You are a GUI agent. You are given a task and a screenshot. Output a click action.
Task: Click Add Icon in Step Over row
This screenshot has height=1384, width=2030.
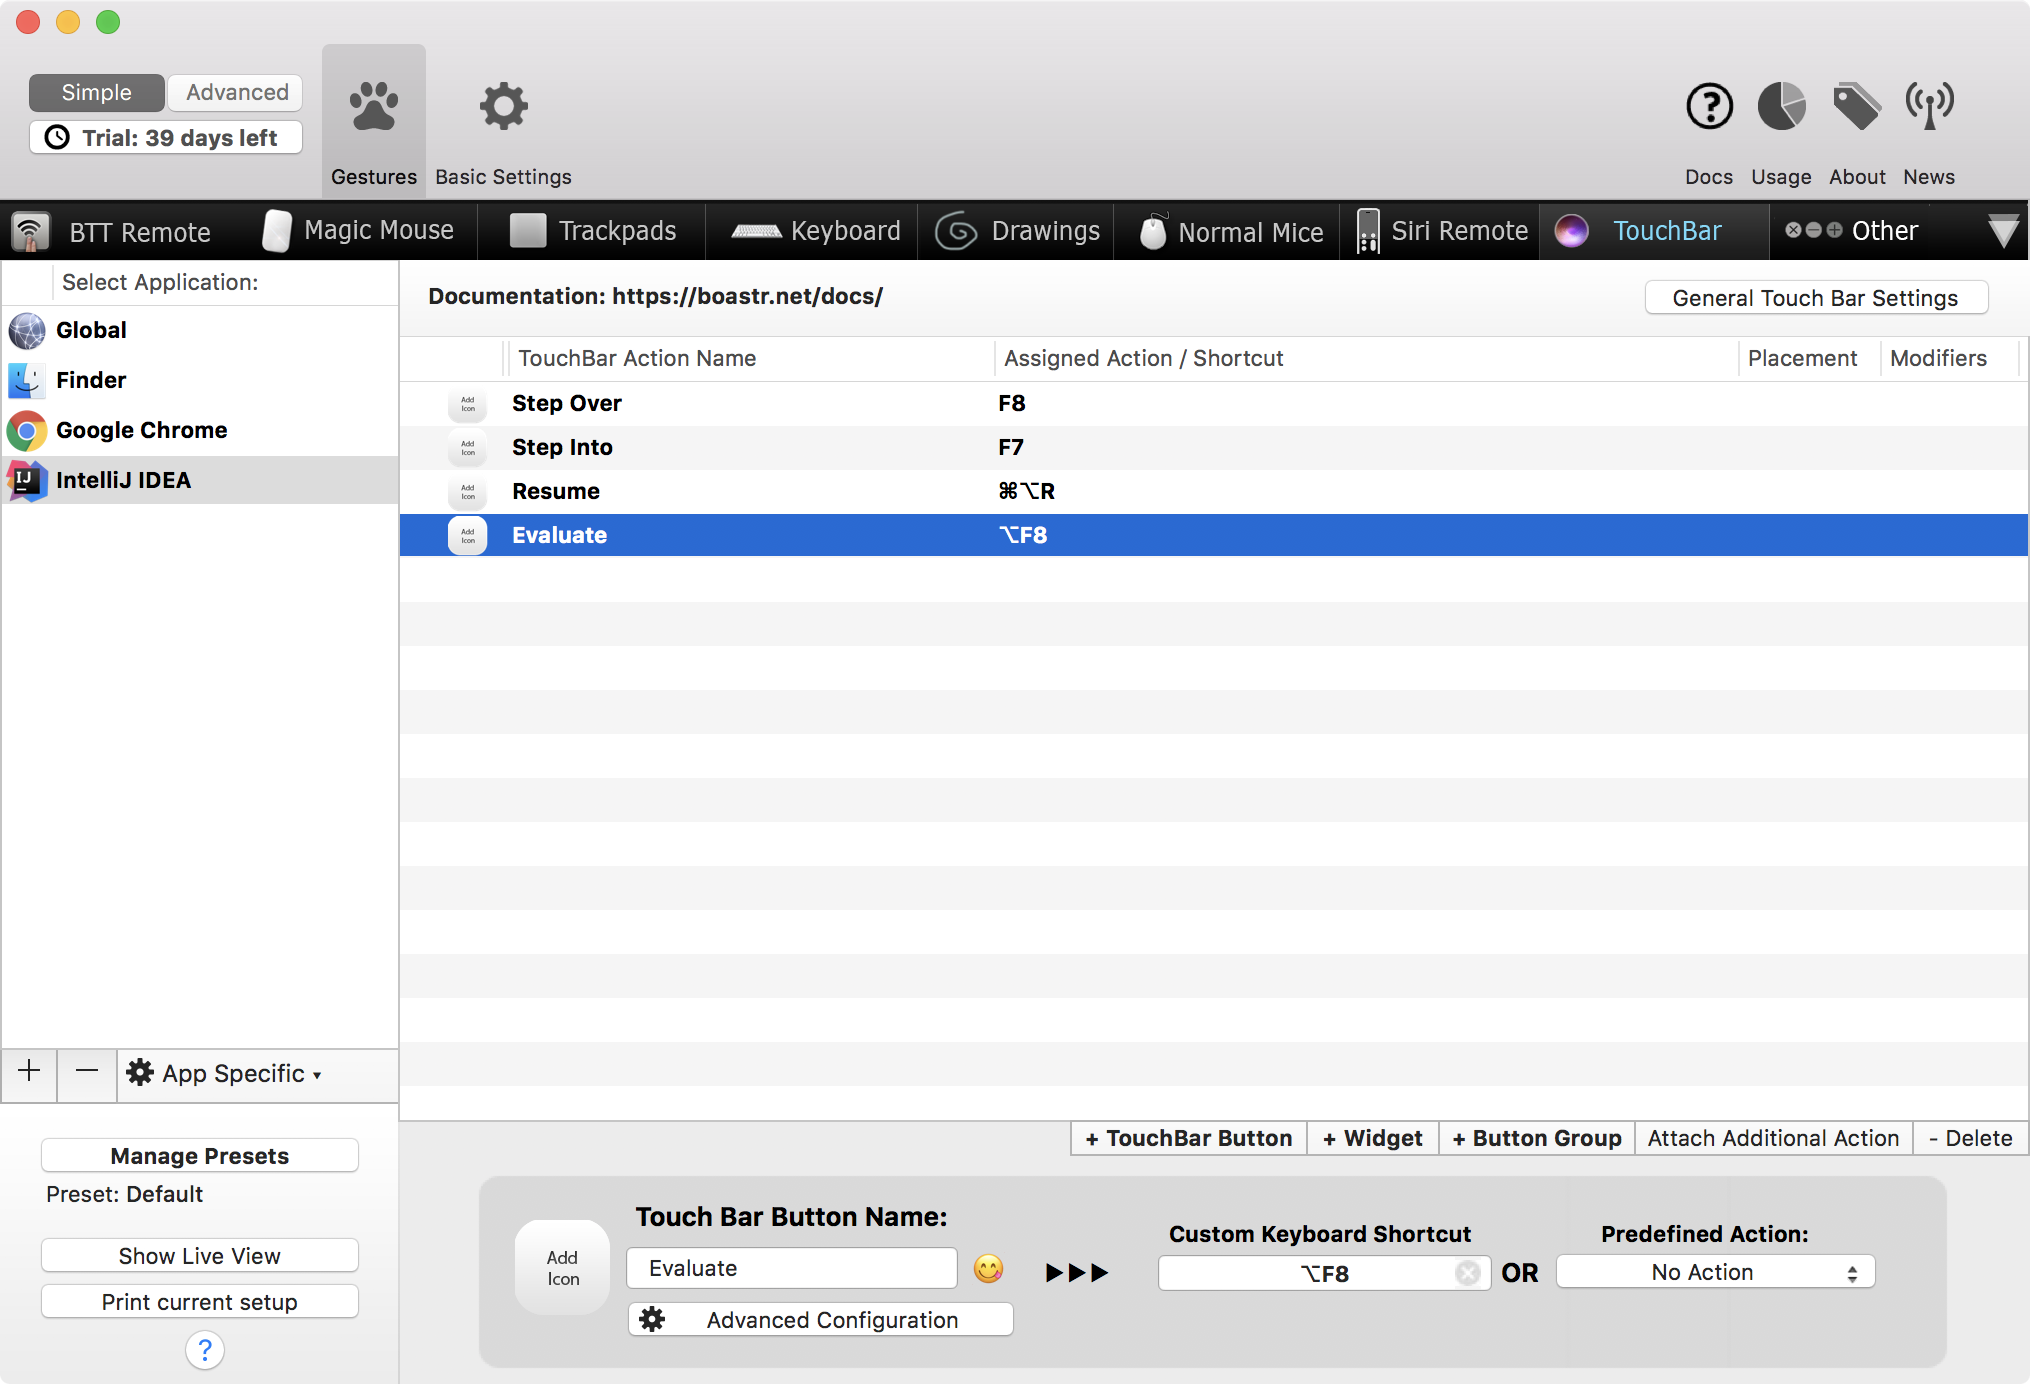(x=467, y=404)
